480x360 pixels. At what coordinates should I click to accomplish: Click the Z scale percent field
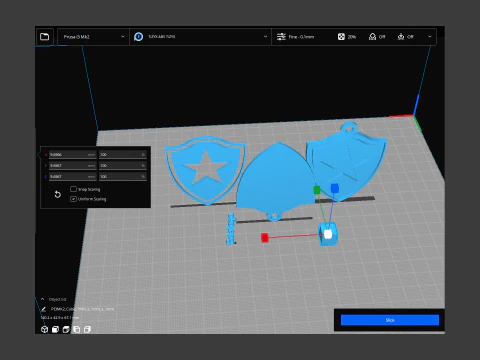tap(123, 177)
